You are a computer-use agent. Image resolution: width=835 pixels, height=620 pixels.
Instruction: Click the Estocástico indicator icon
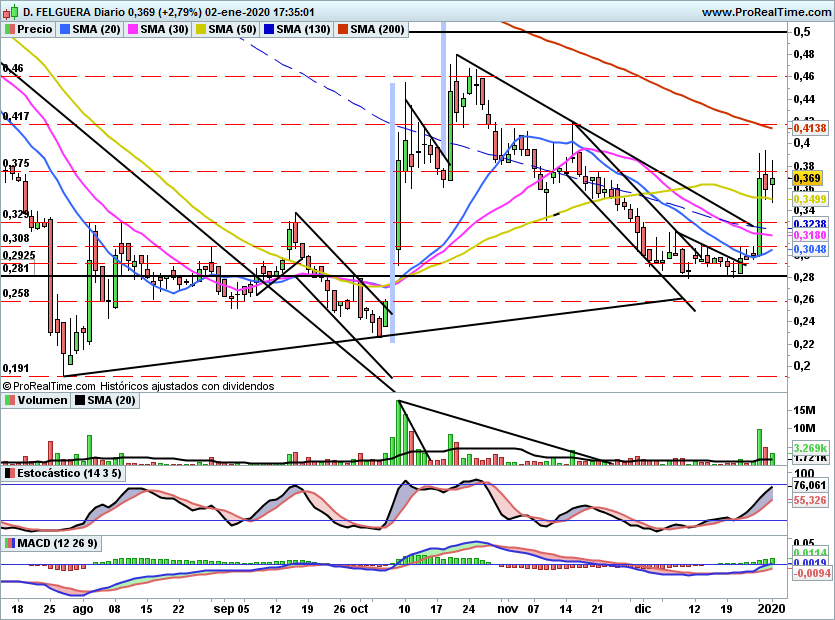pyautogui.click(x=10, y=473)
